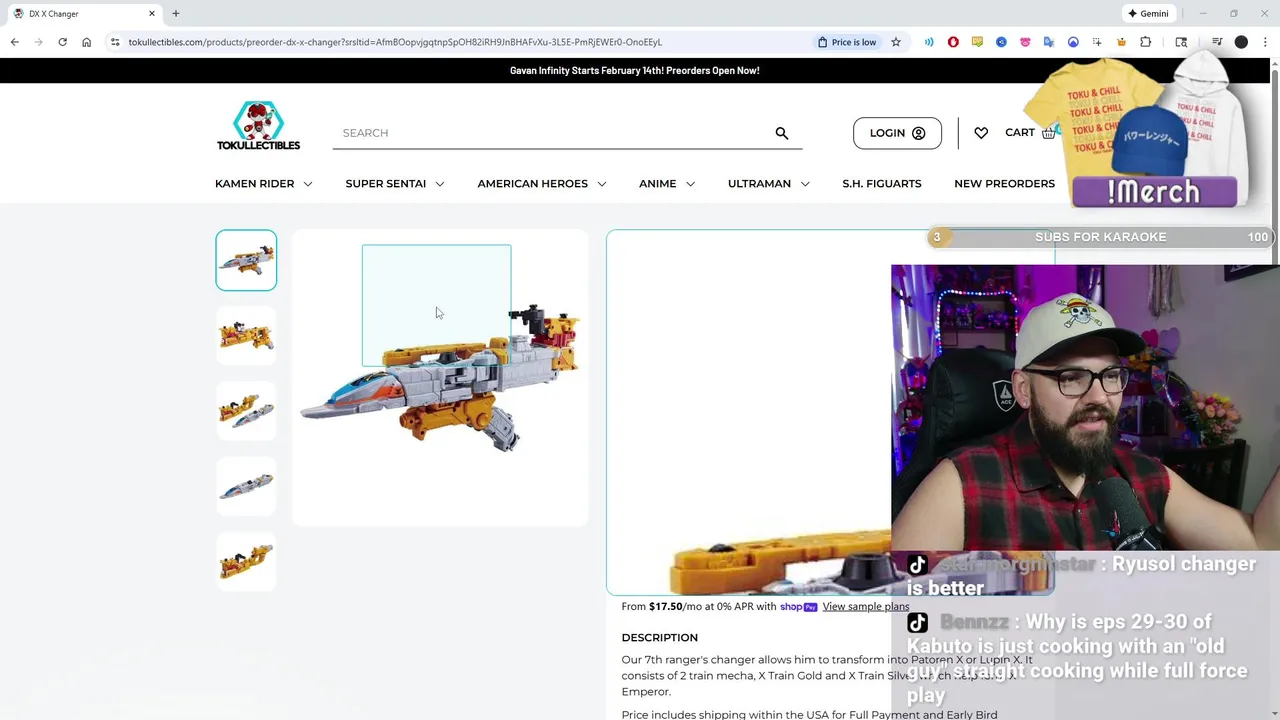
Task: Open the Chrome profile avatar
Action: [1241, 42]
